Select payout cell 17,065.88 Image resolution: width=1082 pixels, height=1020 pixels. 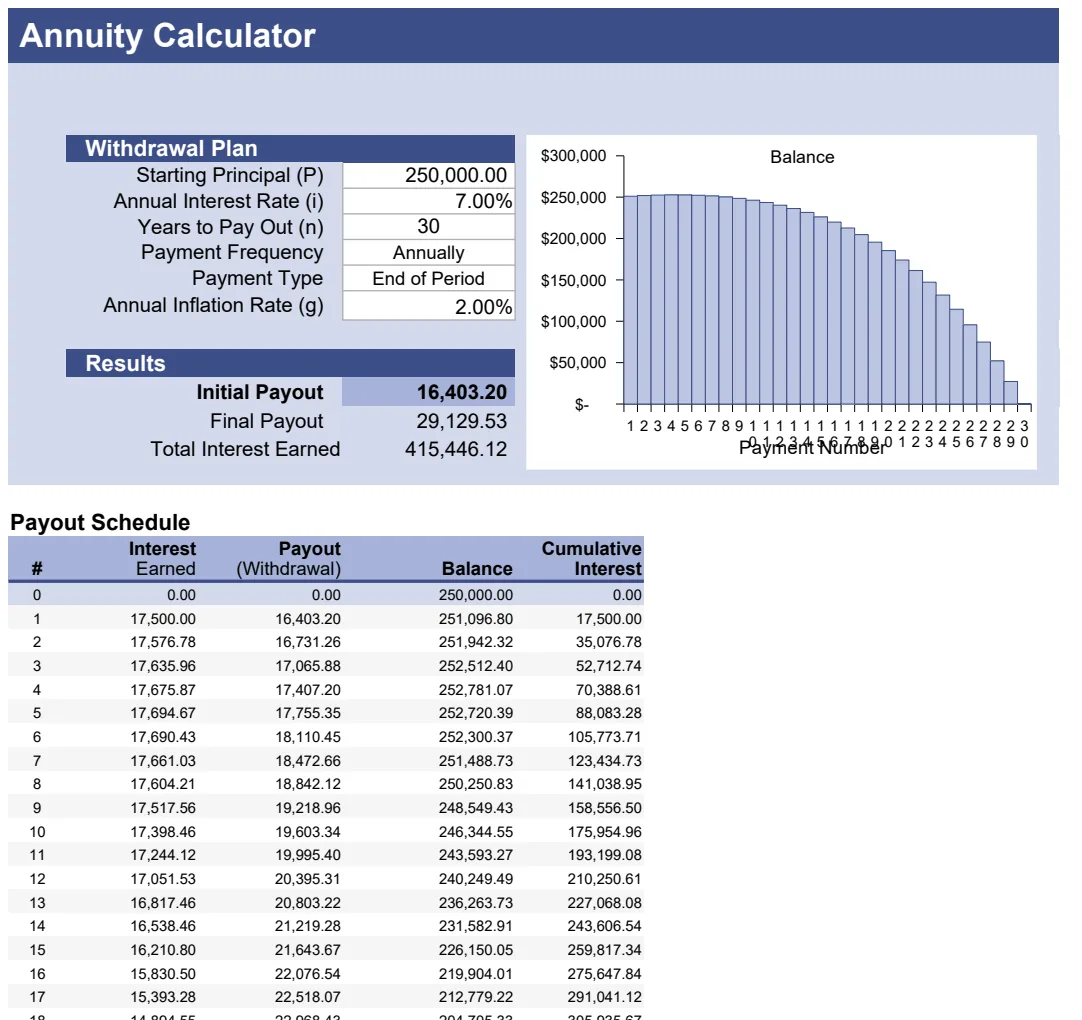coord(308,666)
